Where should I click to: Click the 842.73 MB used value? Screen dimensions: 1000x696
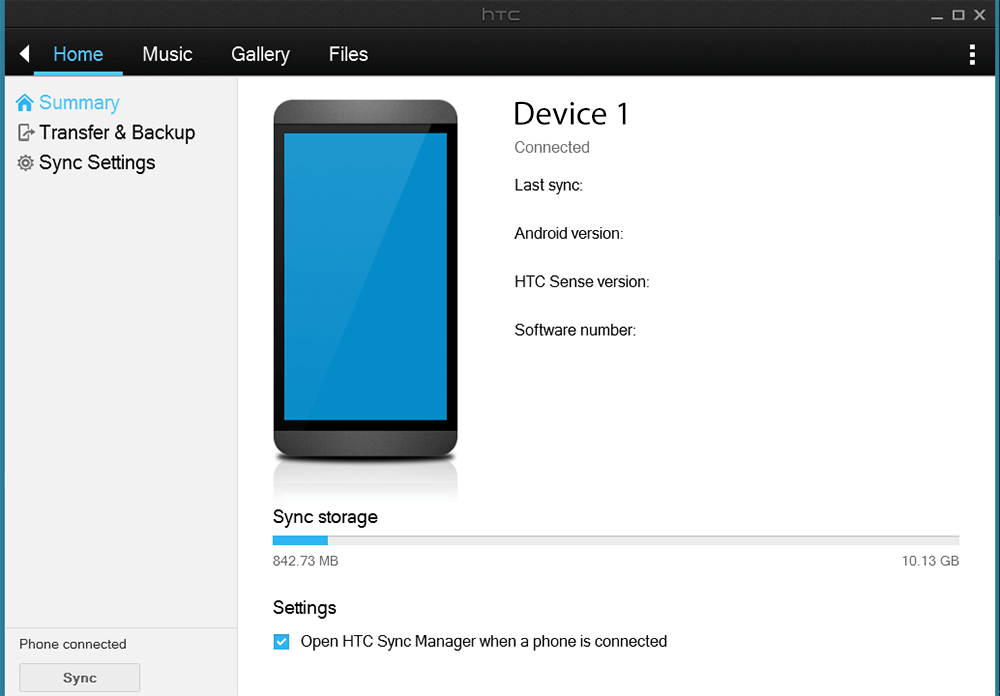pos(305,561)
